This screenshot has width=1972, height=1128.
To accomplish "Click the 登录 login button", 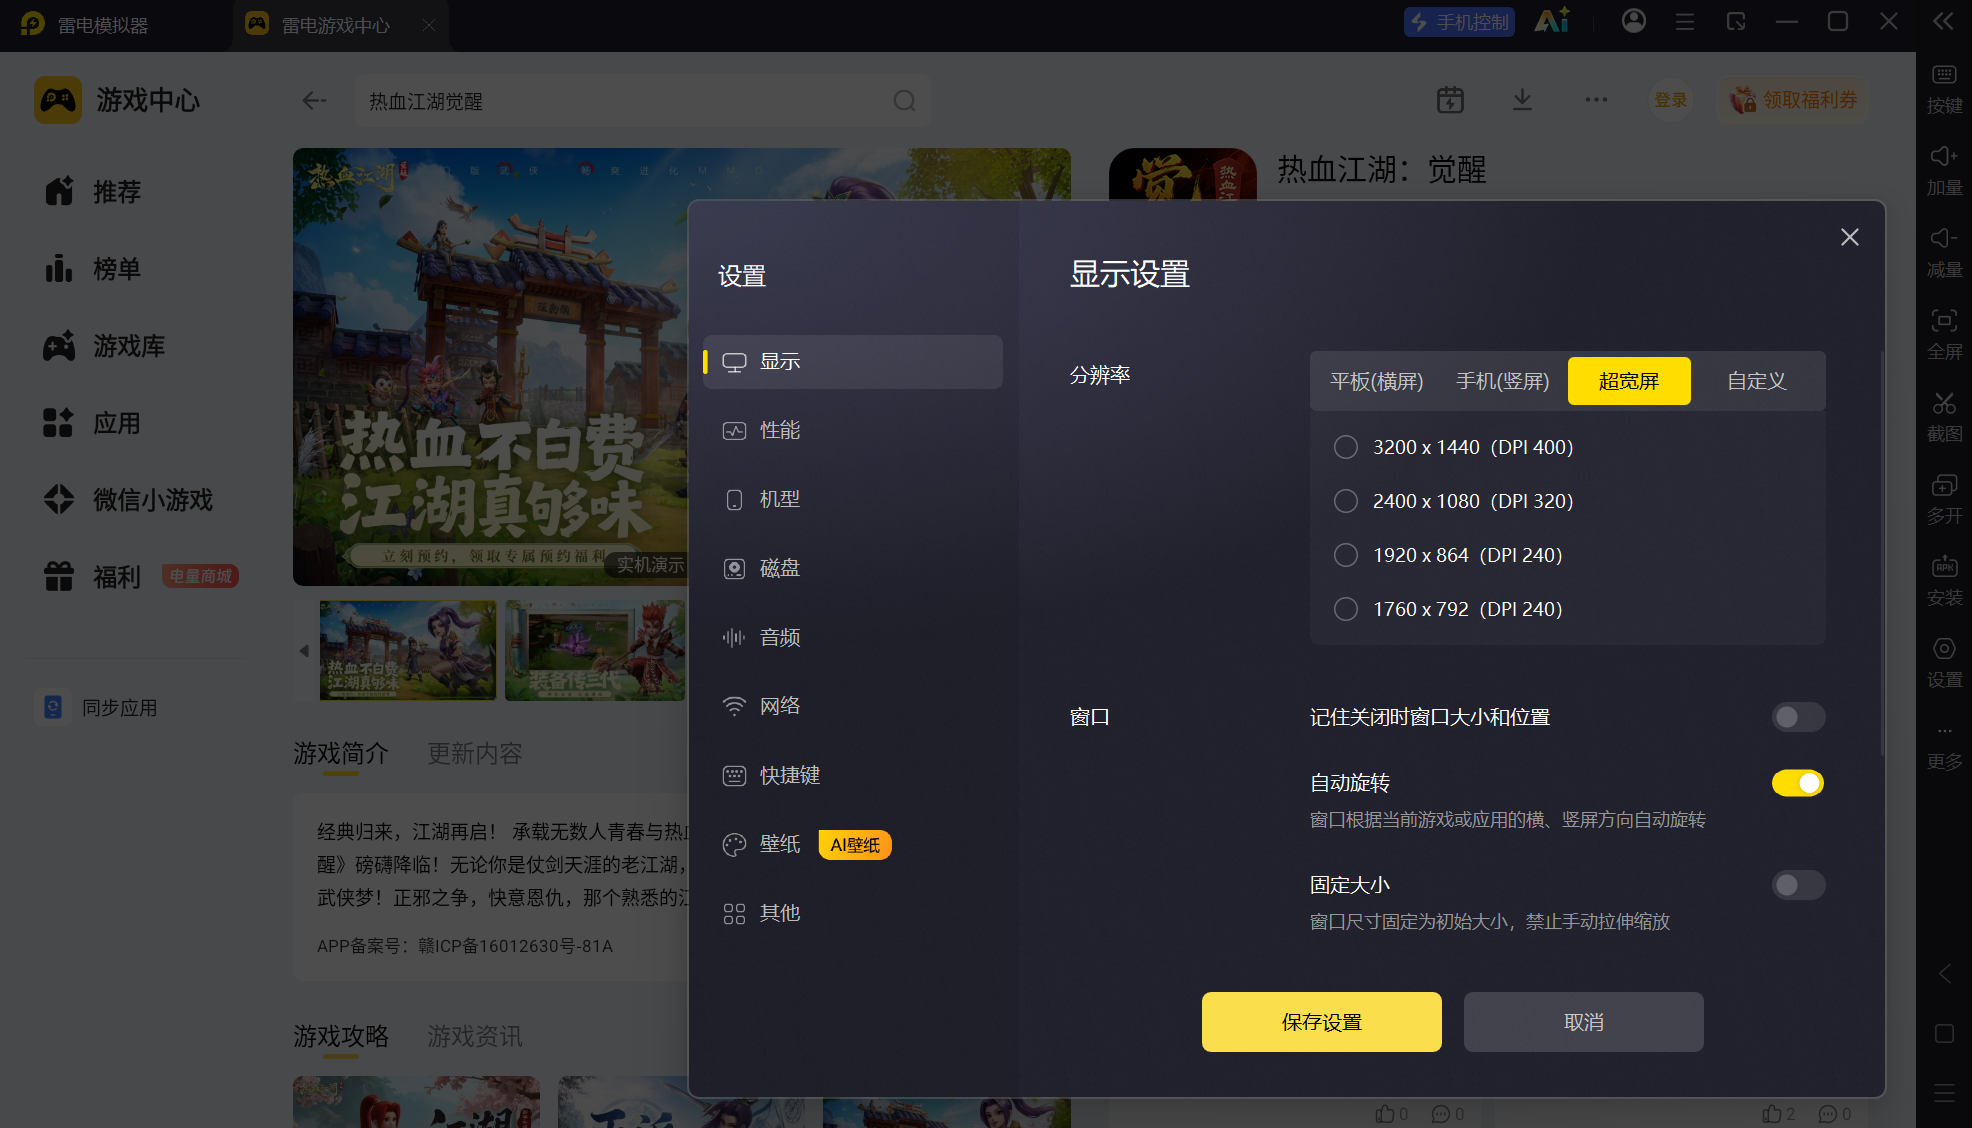I will click(x=1670, y=100).
